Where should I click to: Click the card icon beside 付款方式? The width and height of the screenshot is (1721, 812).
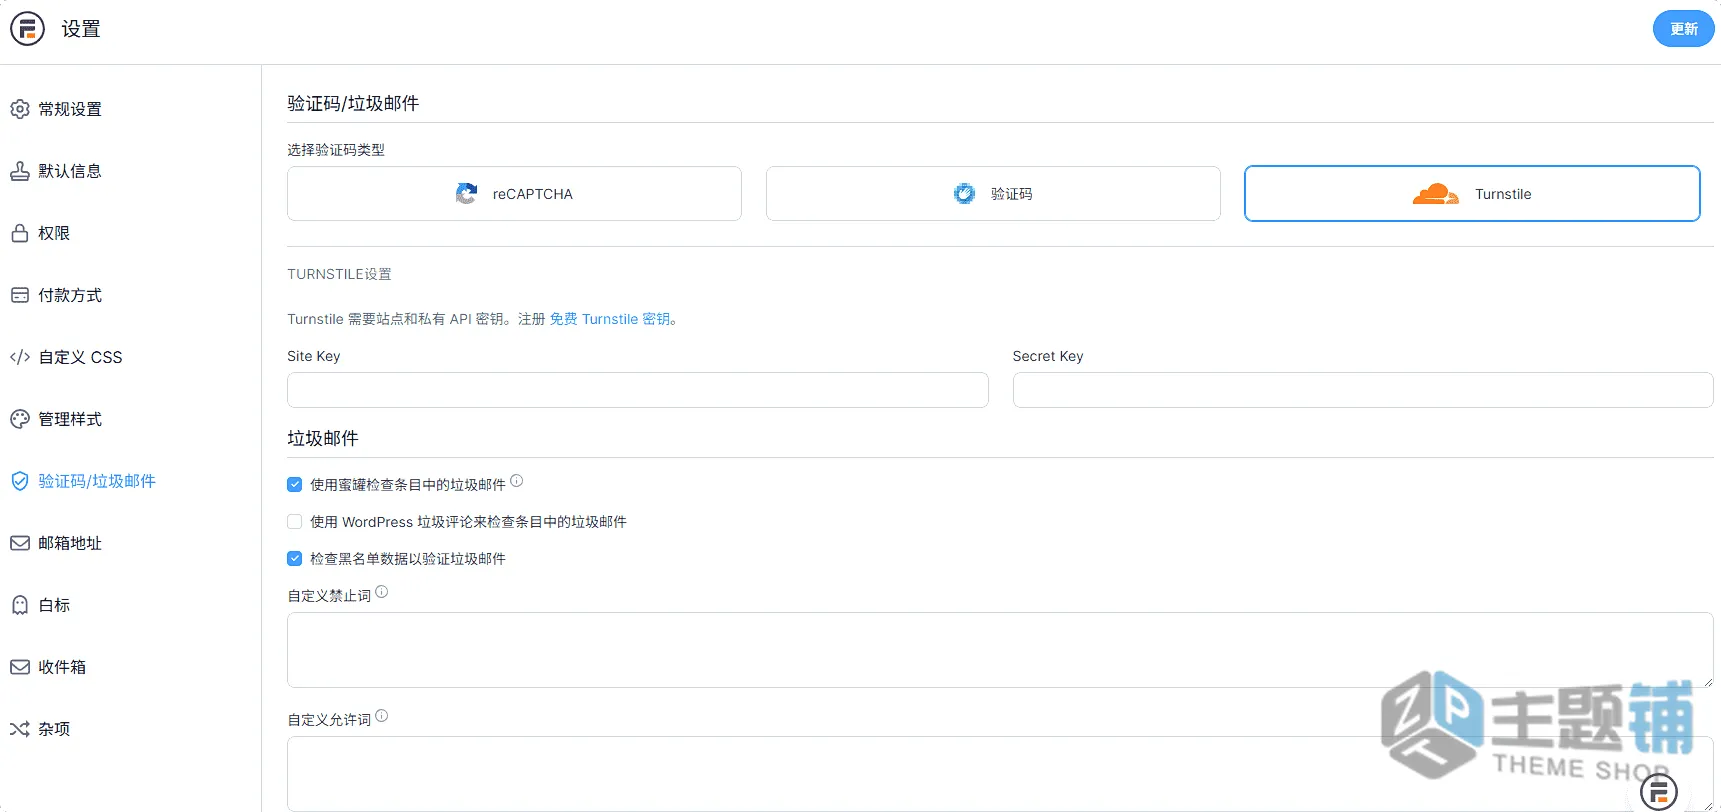tap(20, 295)
